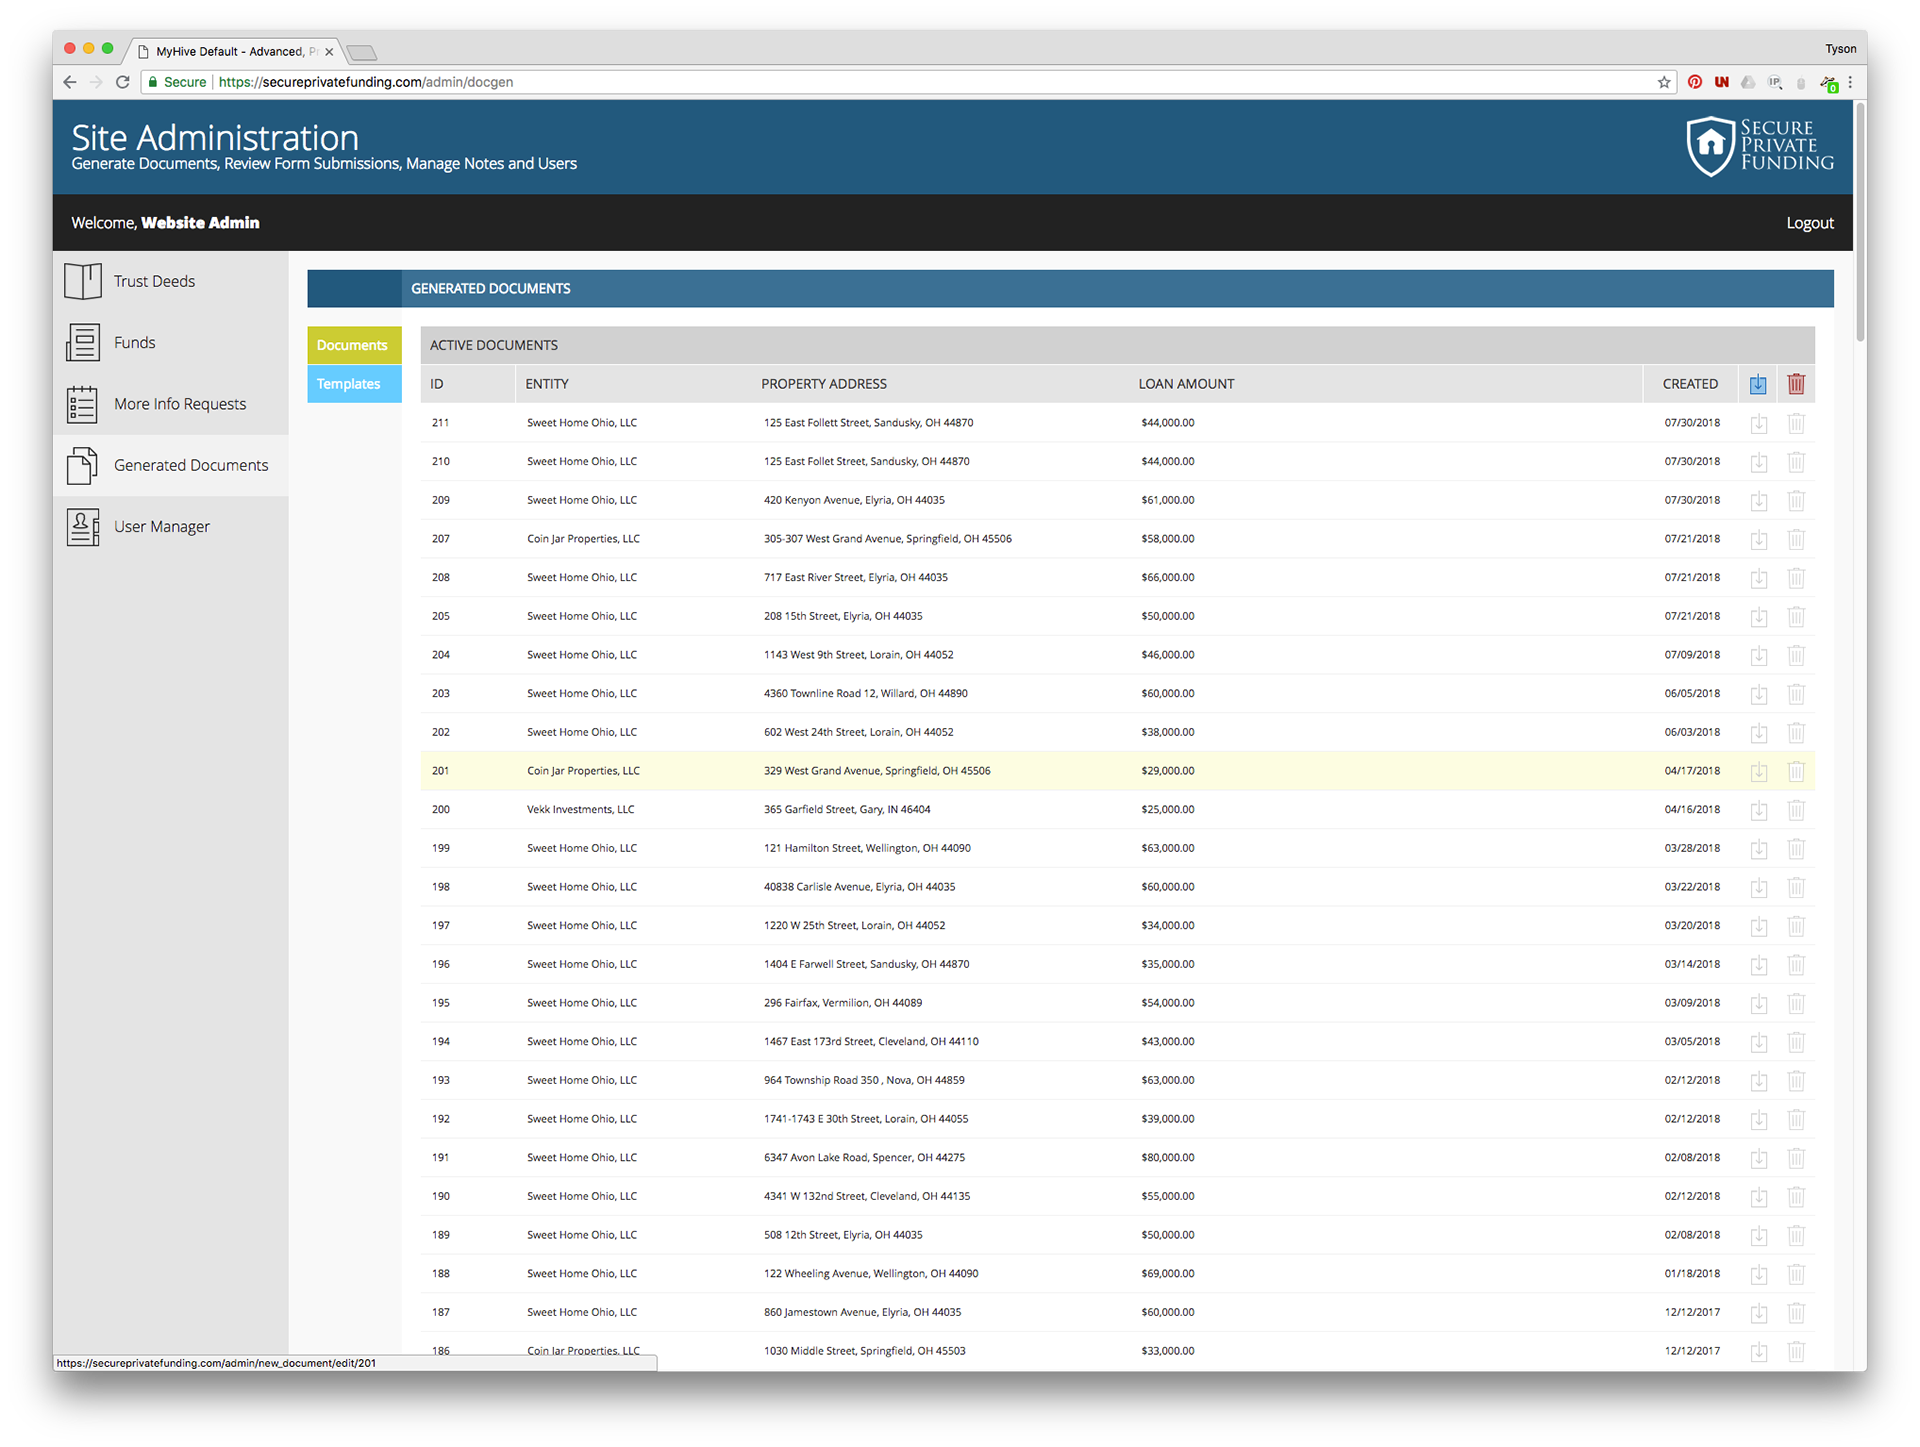Go to the More Info Requests section
This screenshot has width=1920, height=1447.
tap(179, 404)
